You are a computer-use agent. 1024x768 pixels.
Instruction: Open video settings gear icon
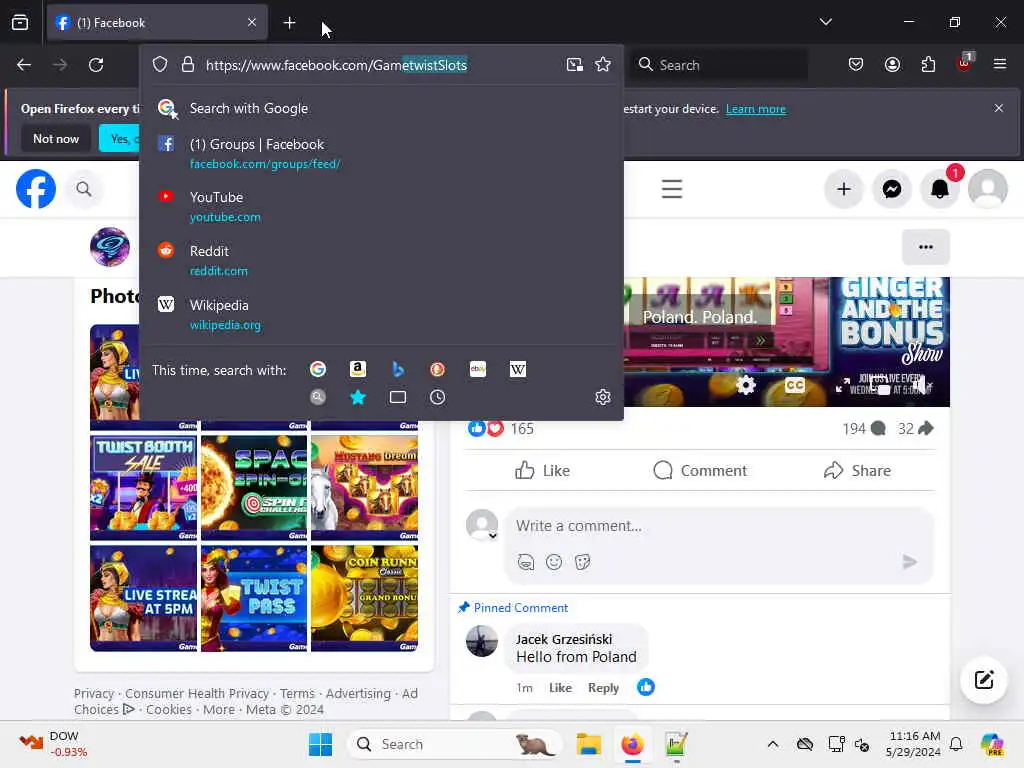(746, 385)
